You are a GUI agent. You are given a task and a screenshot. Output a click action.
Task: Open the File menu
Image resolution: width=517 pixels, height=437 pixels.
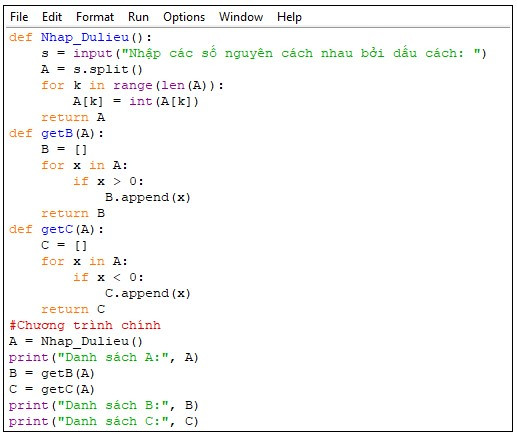[x=19, y=17]
